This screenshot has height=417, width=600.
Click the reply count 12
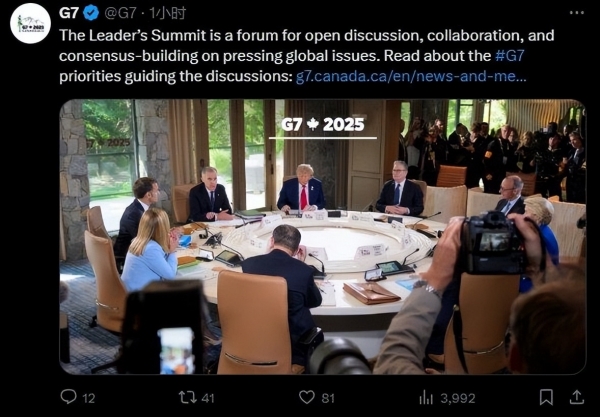(89, 398)
